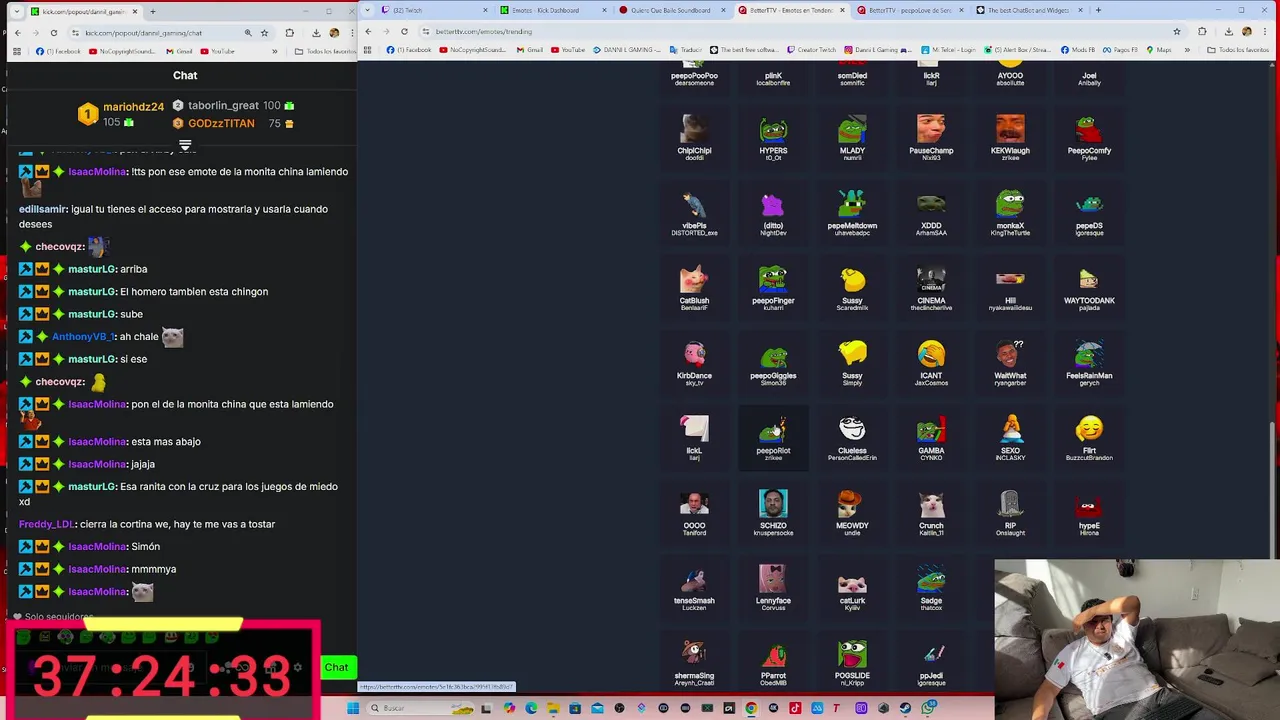
Task: Open the ChipiChipi emote
Action: pyautogui.click(x=694, y=138)
